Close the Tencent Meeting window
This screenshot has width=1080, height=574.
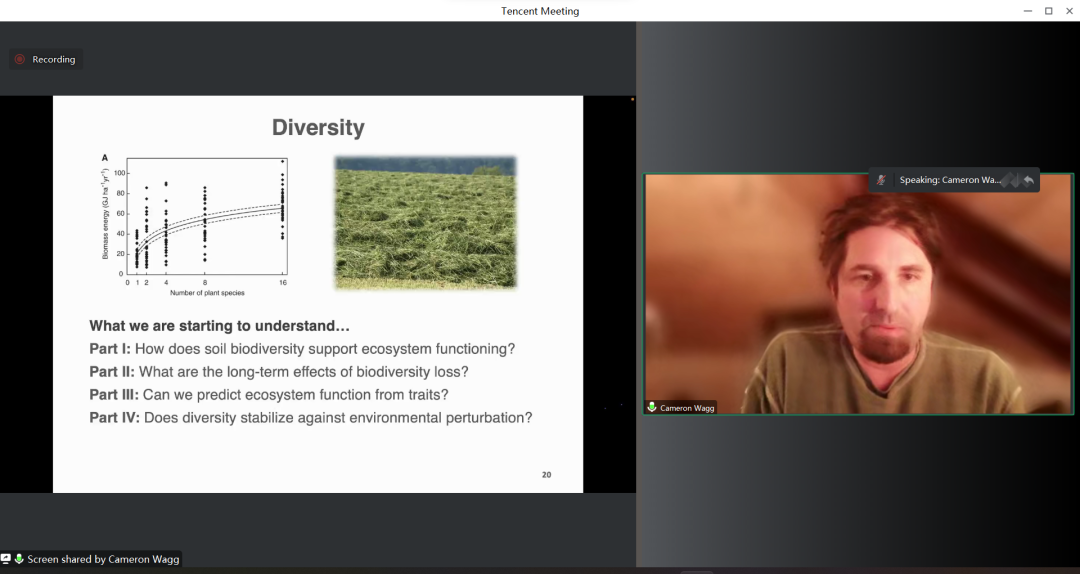click(1068, 11)
